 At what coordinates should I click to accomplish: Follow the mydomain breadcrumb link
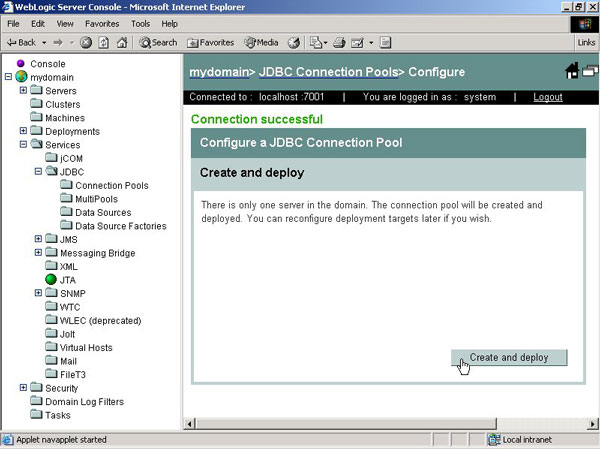point(219,72)
